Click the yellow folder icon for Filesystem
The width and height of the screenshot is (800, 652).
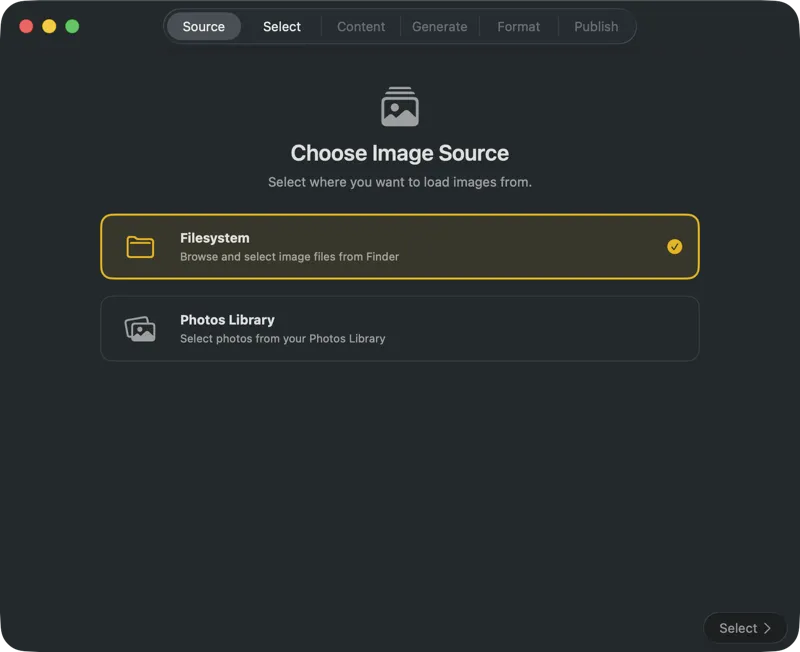click(140, 247)
